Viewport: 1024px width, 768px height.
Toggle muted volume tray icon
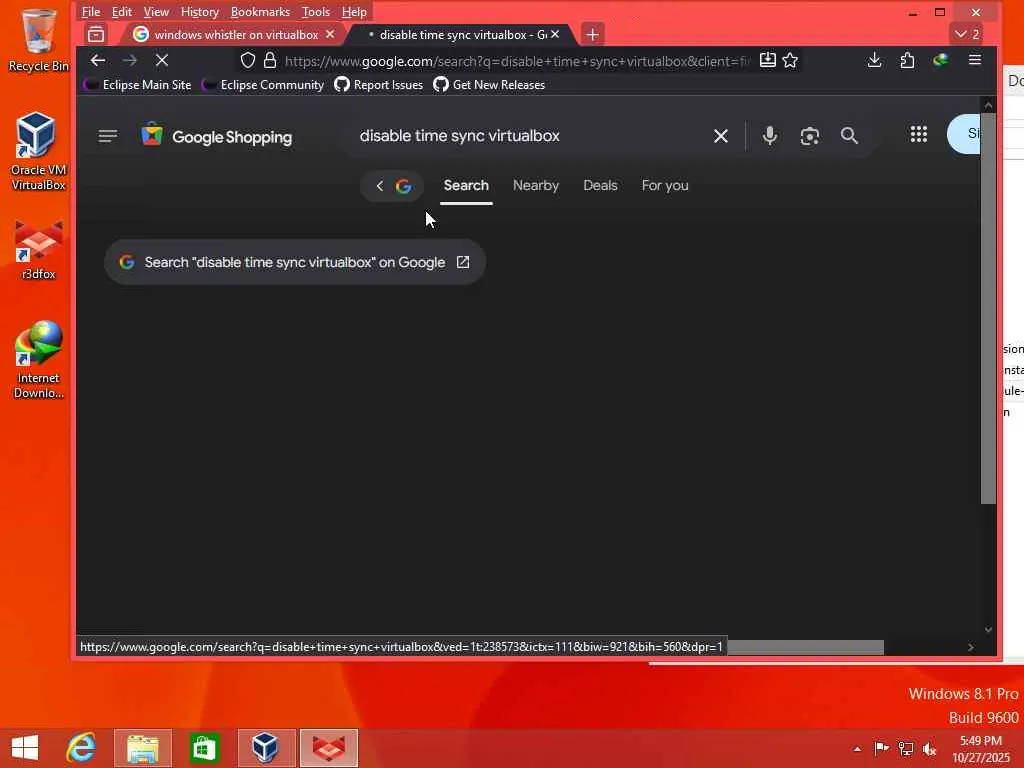[929, 749]
